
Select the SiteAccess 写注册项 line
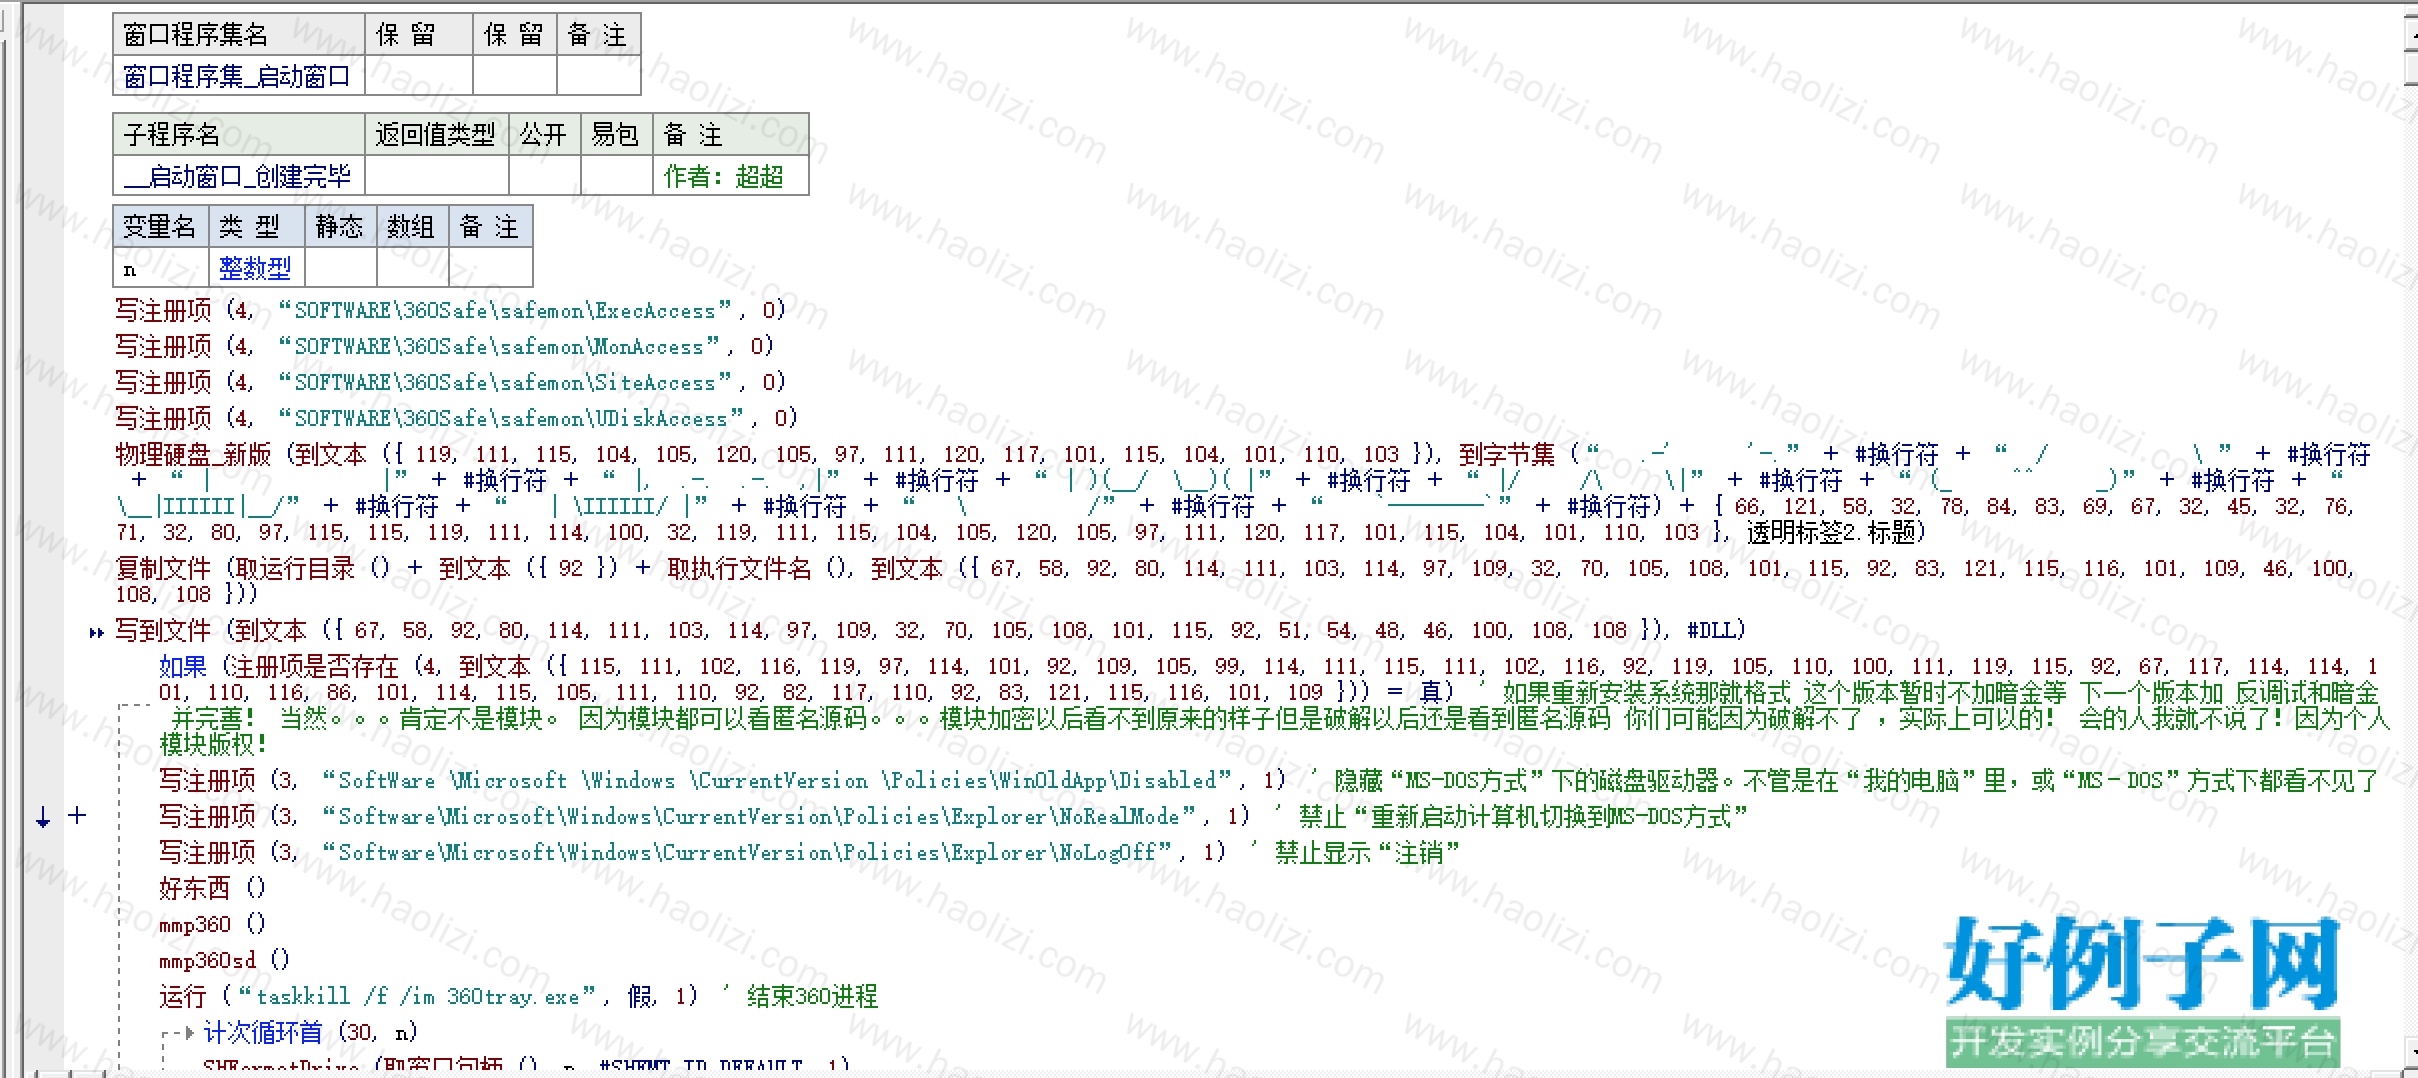pyautogui.click(x=450, y=382)
